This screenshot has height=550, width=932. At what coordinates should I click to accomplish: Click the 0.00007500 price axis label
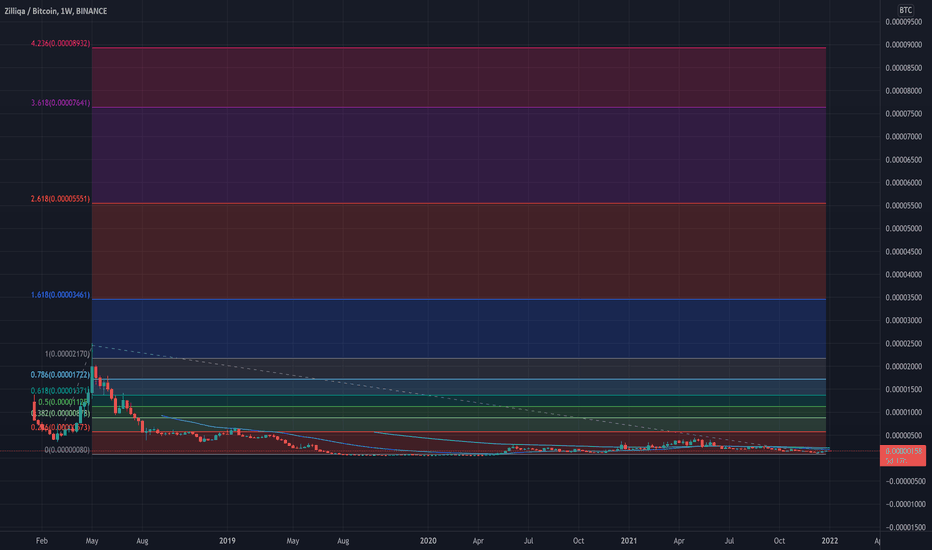click(904, 114)
